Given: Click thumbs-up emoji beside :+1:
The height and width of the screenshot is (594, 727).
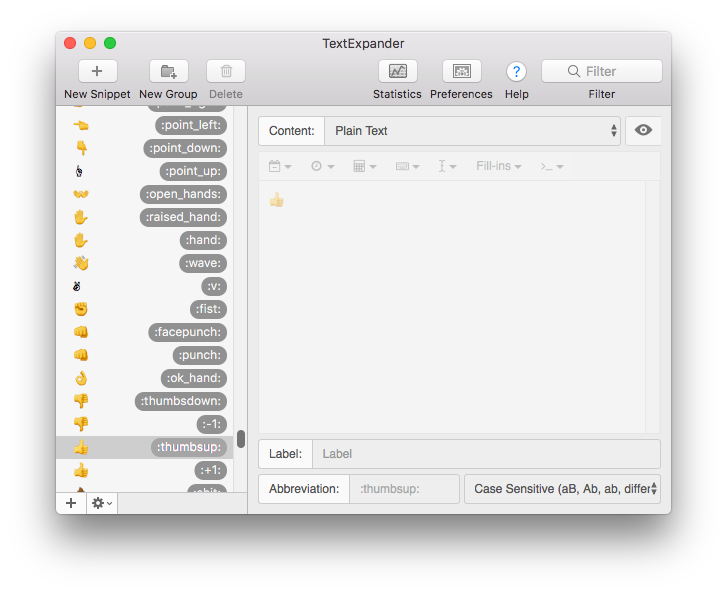Looking at the screenshot, I should (x=81, y=470).
